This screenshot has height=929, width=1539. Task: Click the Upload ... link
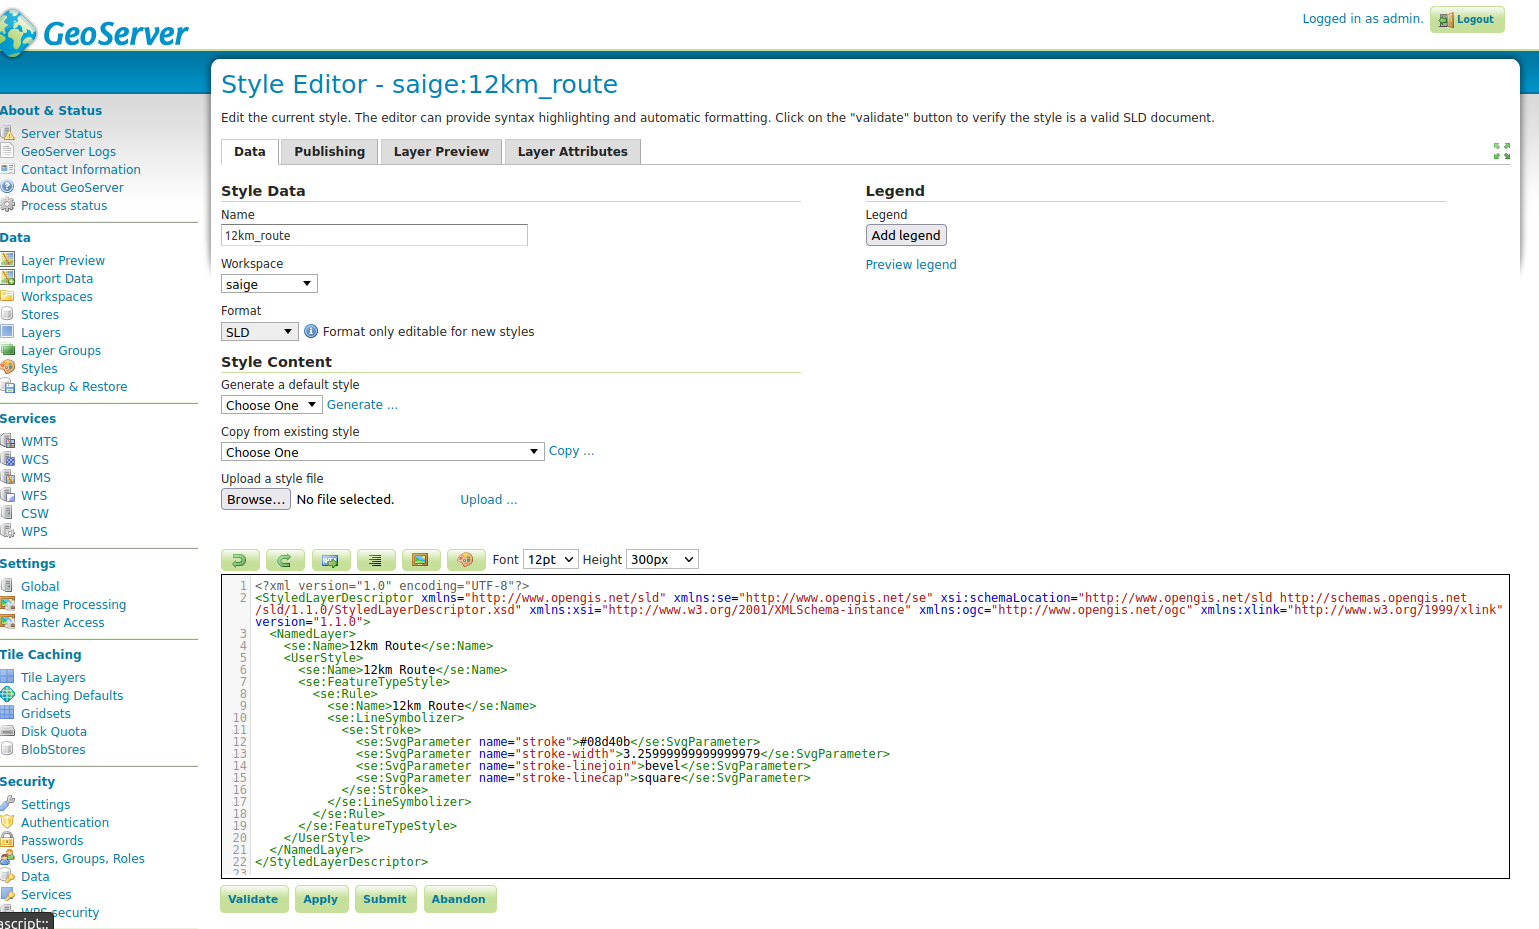point(489,500)
